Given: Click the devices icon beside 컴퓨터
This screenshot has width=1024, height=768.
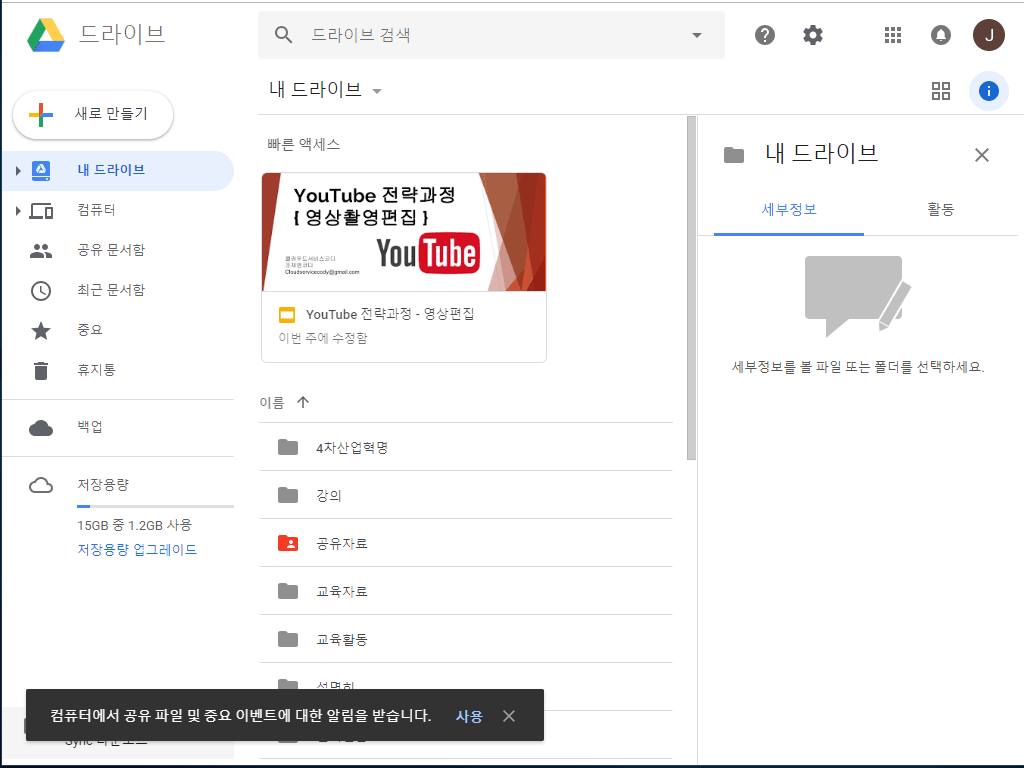Looking at the screenshot, I should click(x=41, y=211).
